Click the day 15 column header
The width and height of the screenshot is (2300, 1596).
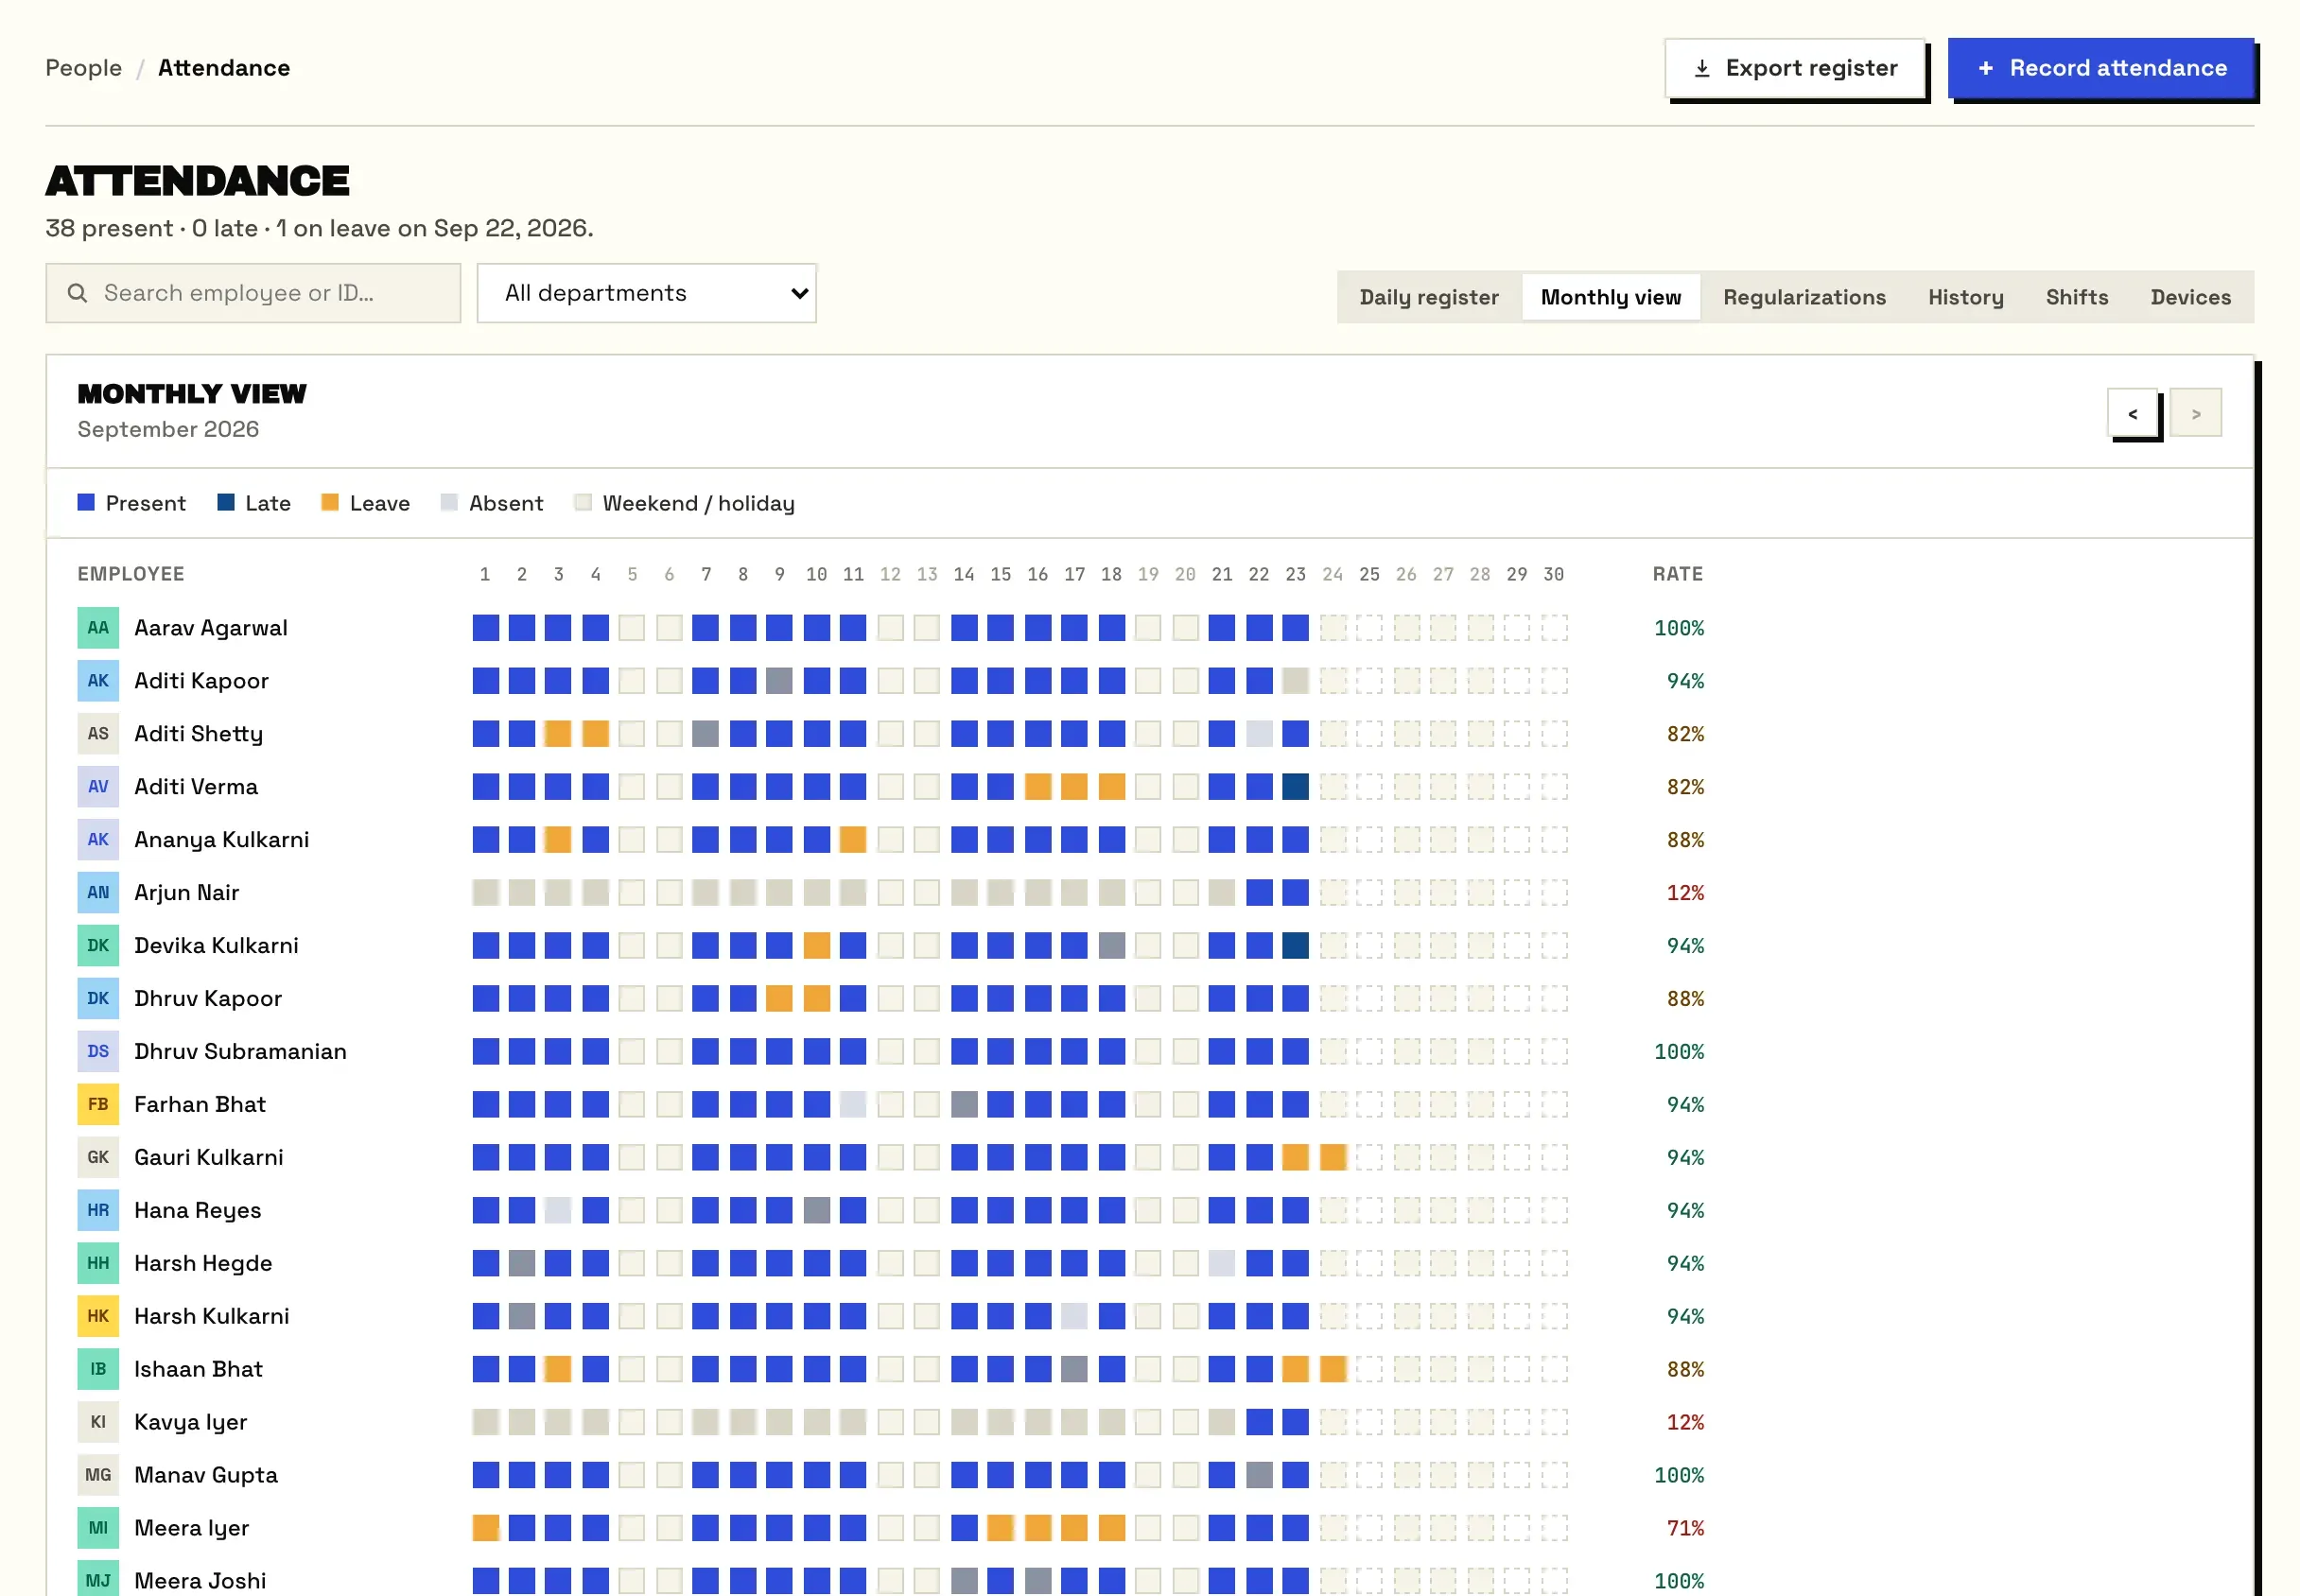click(x=1001, y=575)
